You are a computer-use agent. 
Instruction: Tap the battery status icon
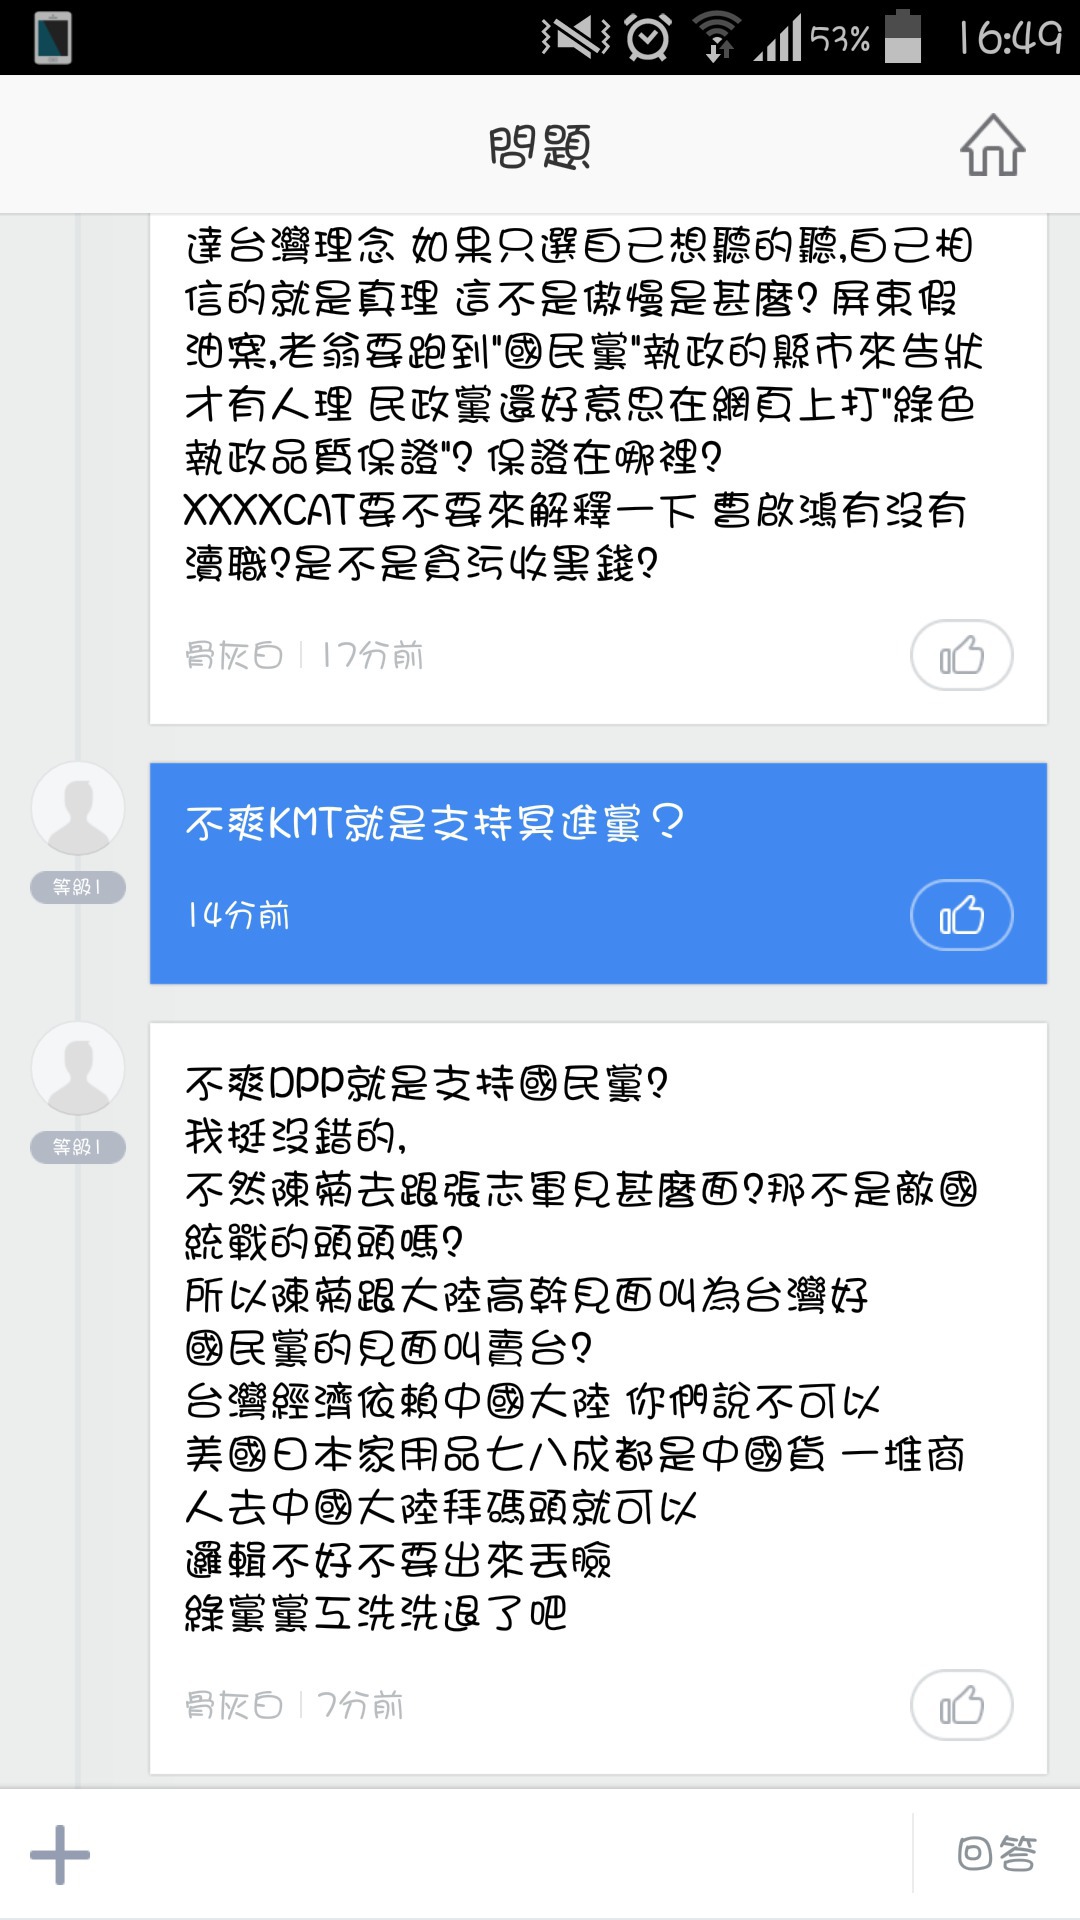(x=903, y=38)
